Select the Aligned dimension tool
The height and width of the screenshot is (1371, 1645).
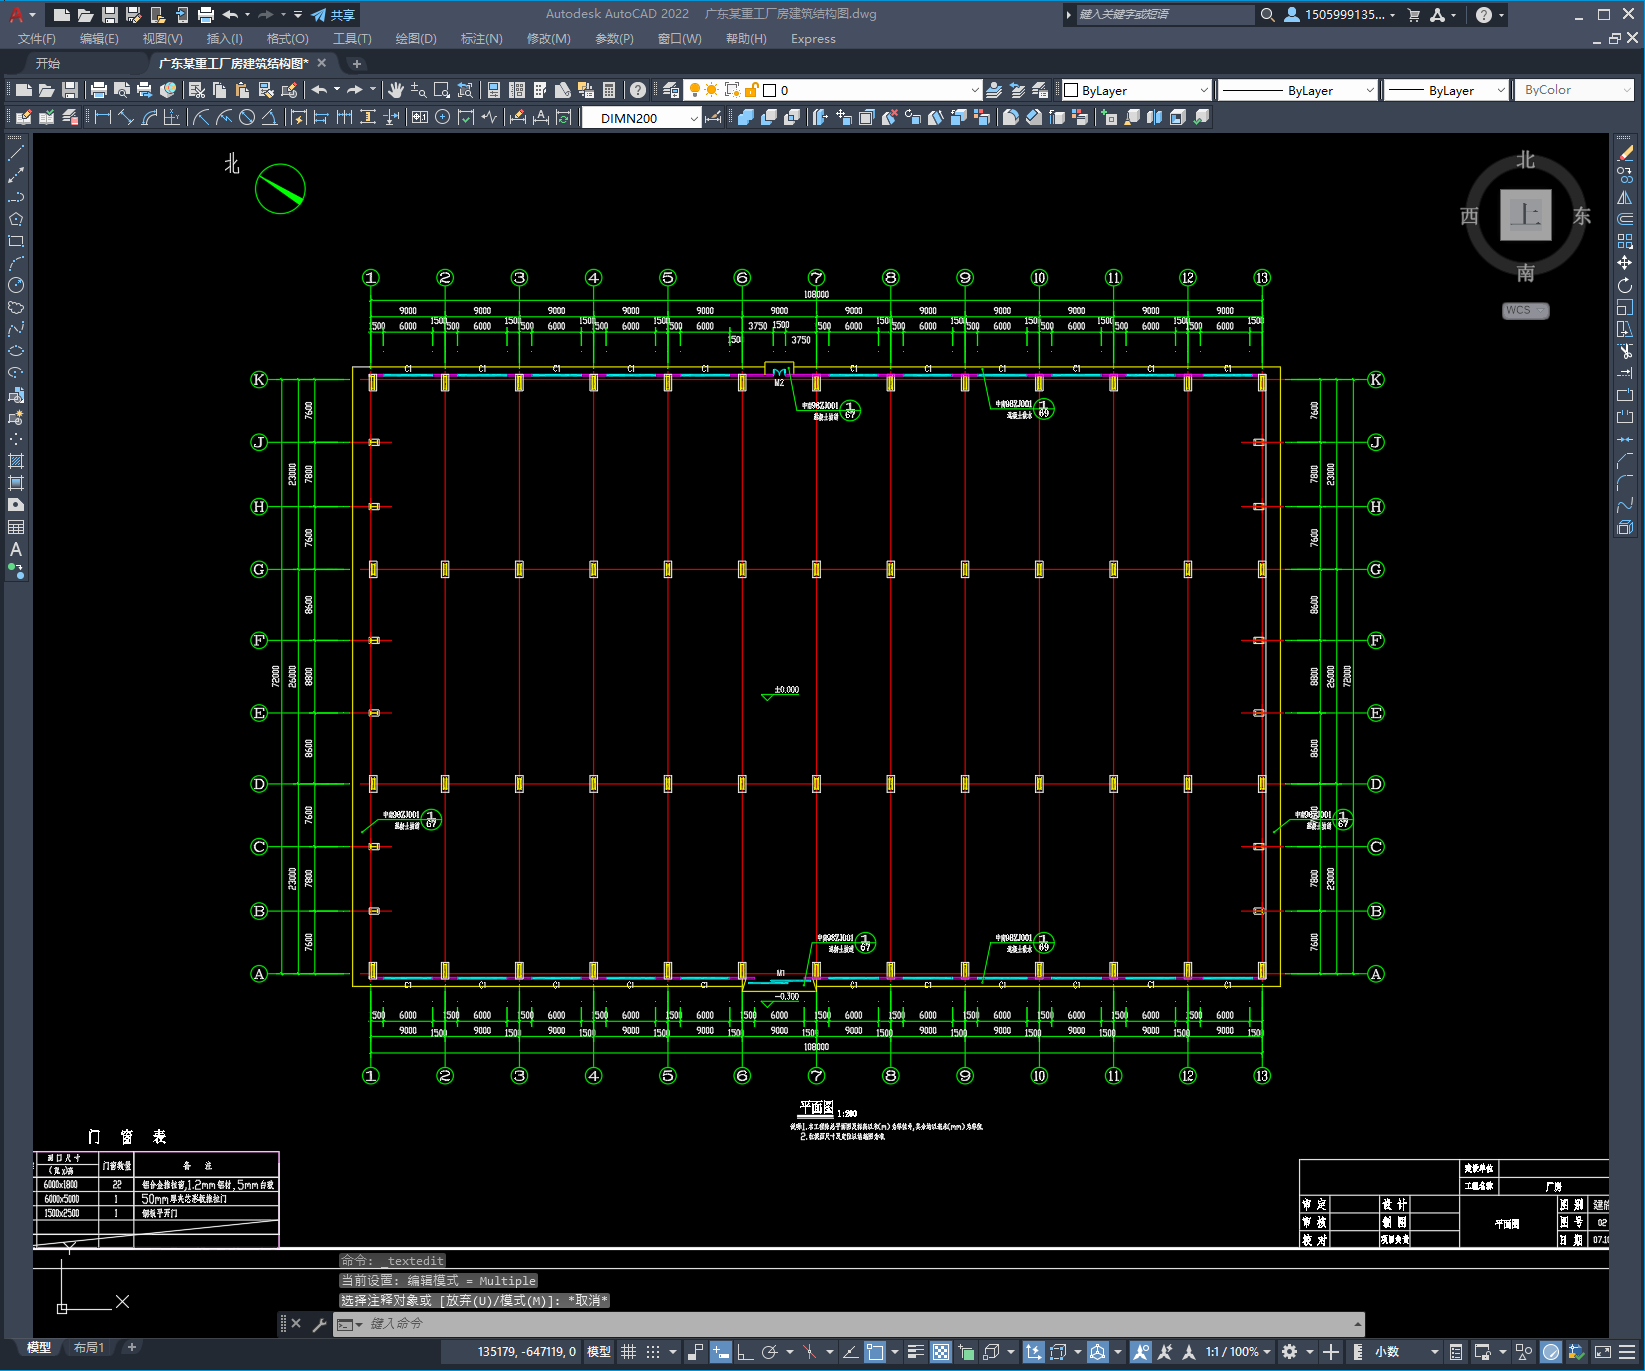[x=126, y=117]
